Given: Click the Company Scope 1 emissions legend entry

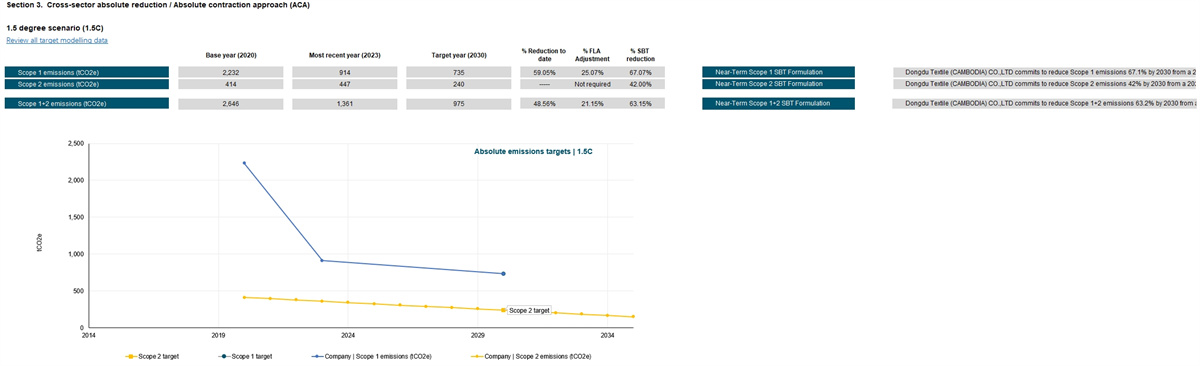Looking at the screenshot, I should click(x=364, y=356).
